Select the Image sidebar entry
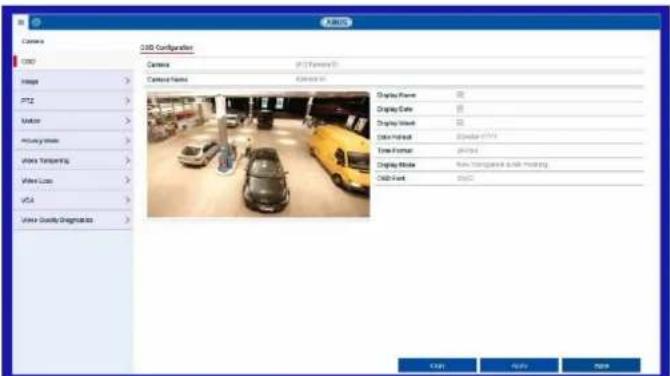Screen dimensions: 670x376 pos(73,81)
